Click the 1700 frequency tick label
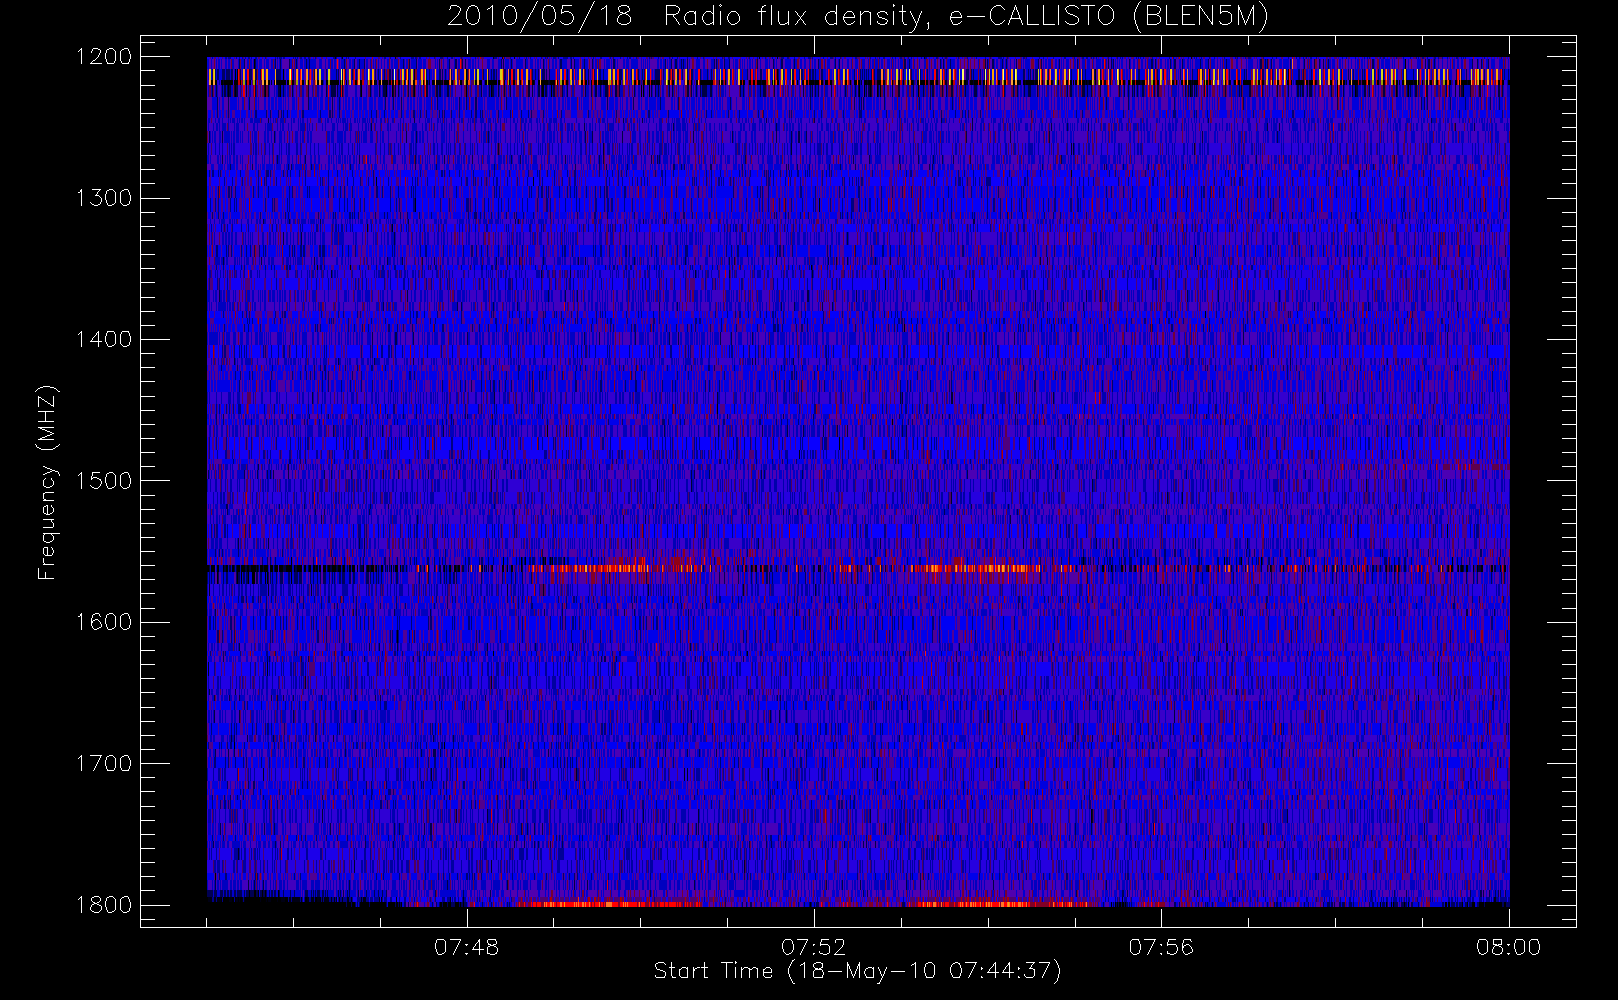This screenshot has width=1618, height=1000. [104, 764]
